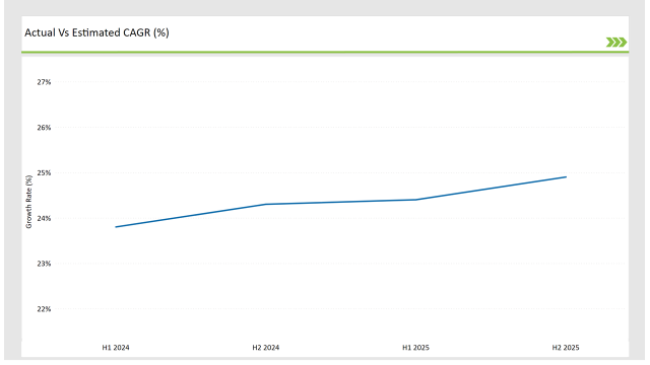
Task: Select the 22% y-axis label
Action: click(x=44, y=309)
